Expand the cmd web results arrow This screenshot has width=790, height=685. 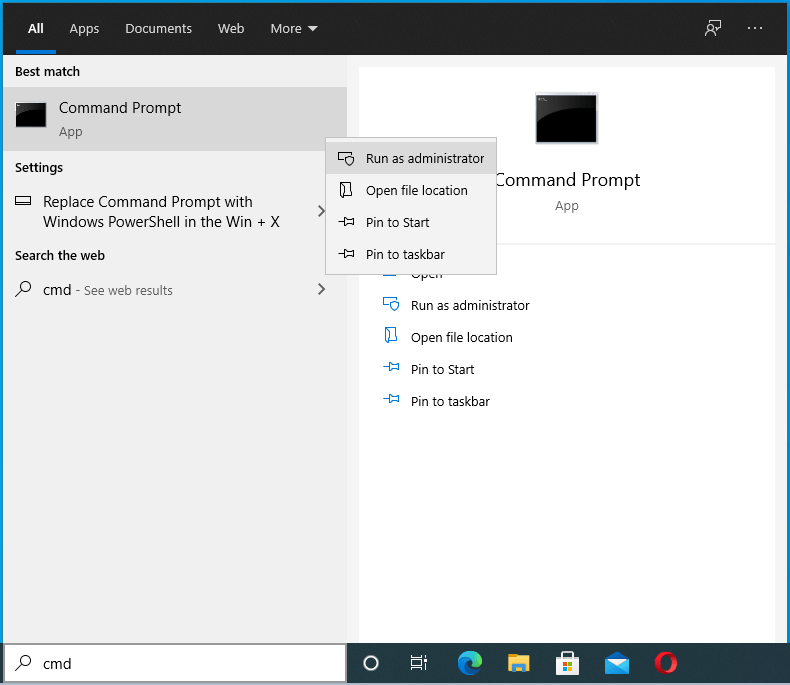[x=321, y=289]
